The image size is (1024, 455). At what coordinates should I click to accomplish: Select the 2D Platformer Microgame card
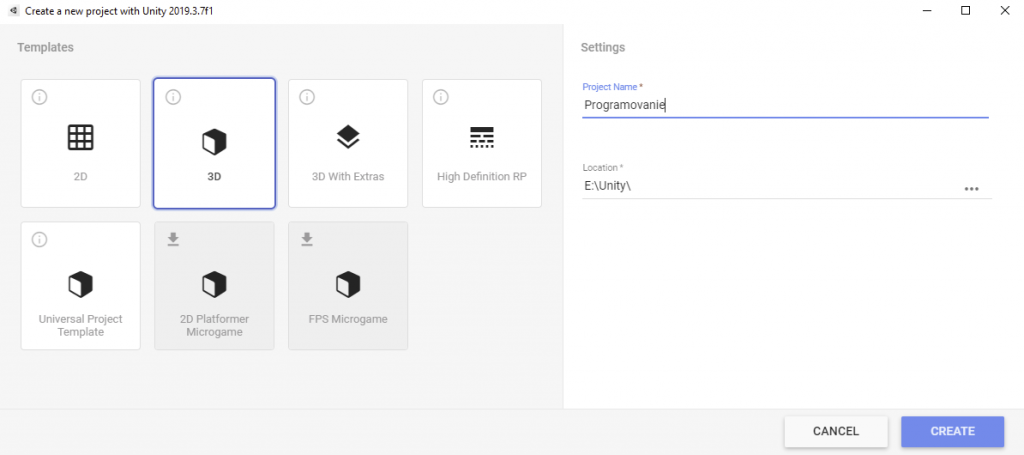coord(214,286)
